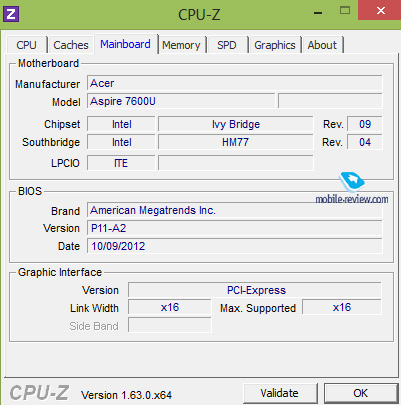Click the Chipset Ivy Bridge field
The height and width of the screenshot is (405, 401).
point(236,124)
